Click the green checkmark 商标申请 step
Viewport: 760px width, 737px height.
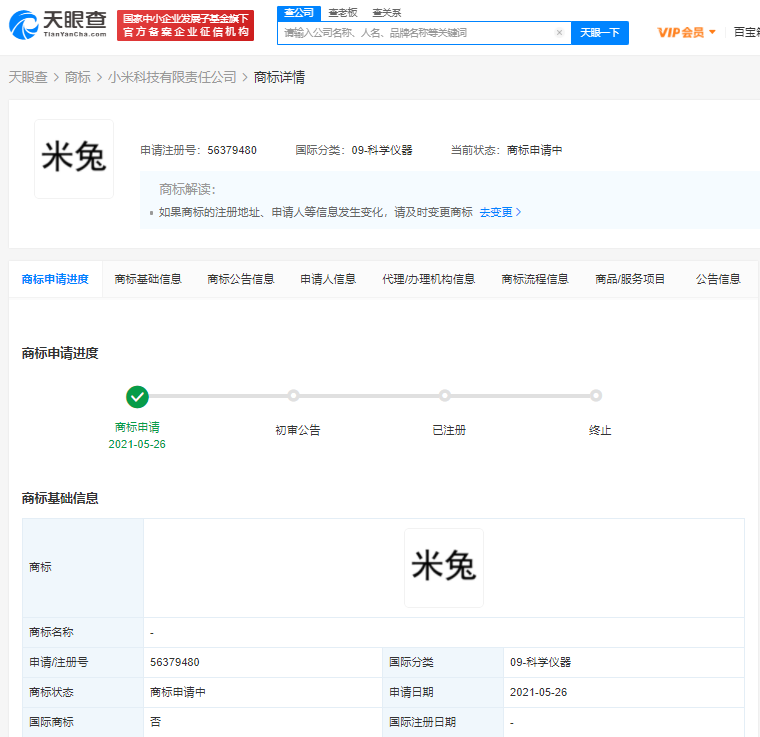[138, 396]
